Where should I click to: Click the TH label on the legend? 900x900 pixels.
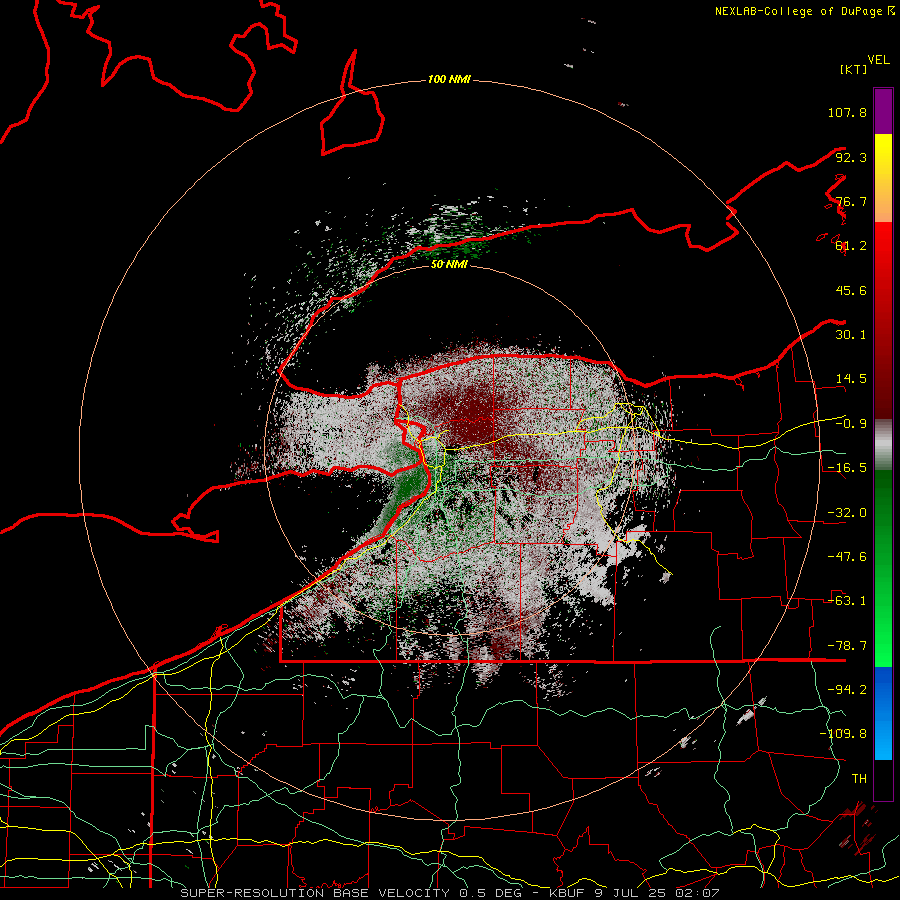tap(859, 779)
